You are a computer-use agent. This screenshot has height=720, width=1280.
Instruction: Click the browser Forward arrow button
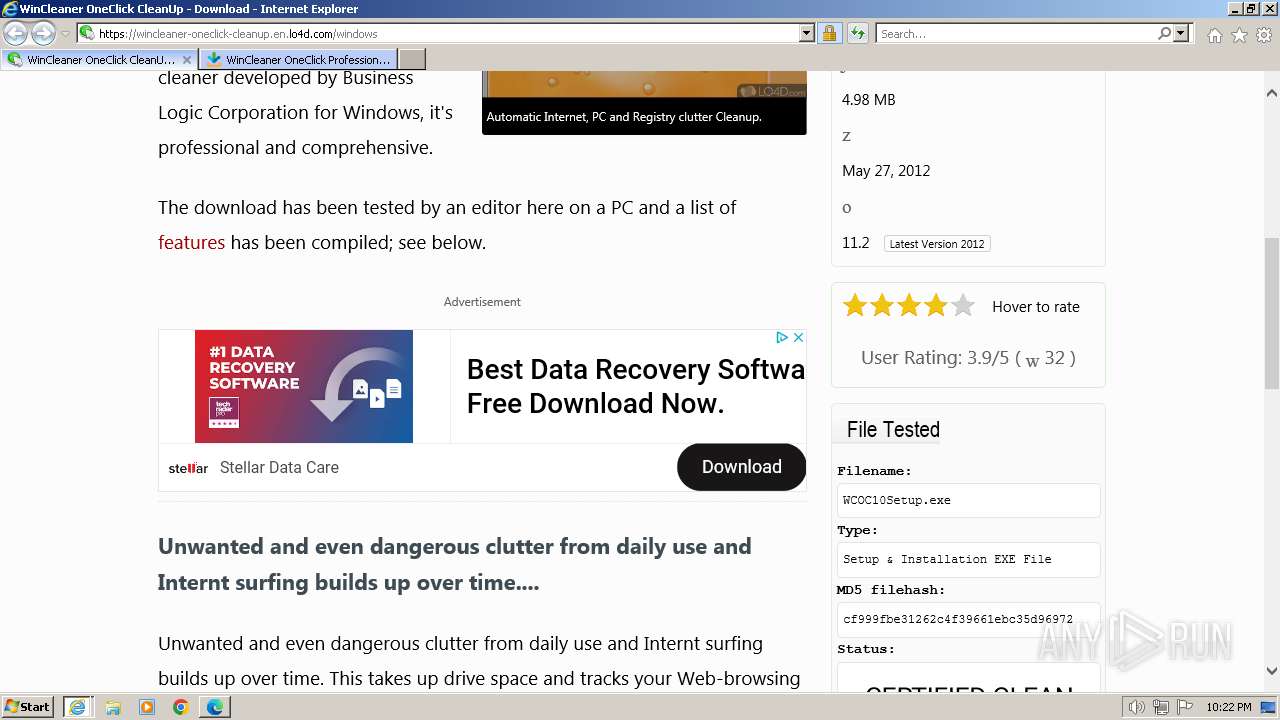coord(43,34)
